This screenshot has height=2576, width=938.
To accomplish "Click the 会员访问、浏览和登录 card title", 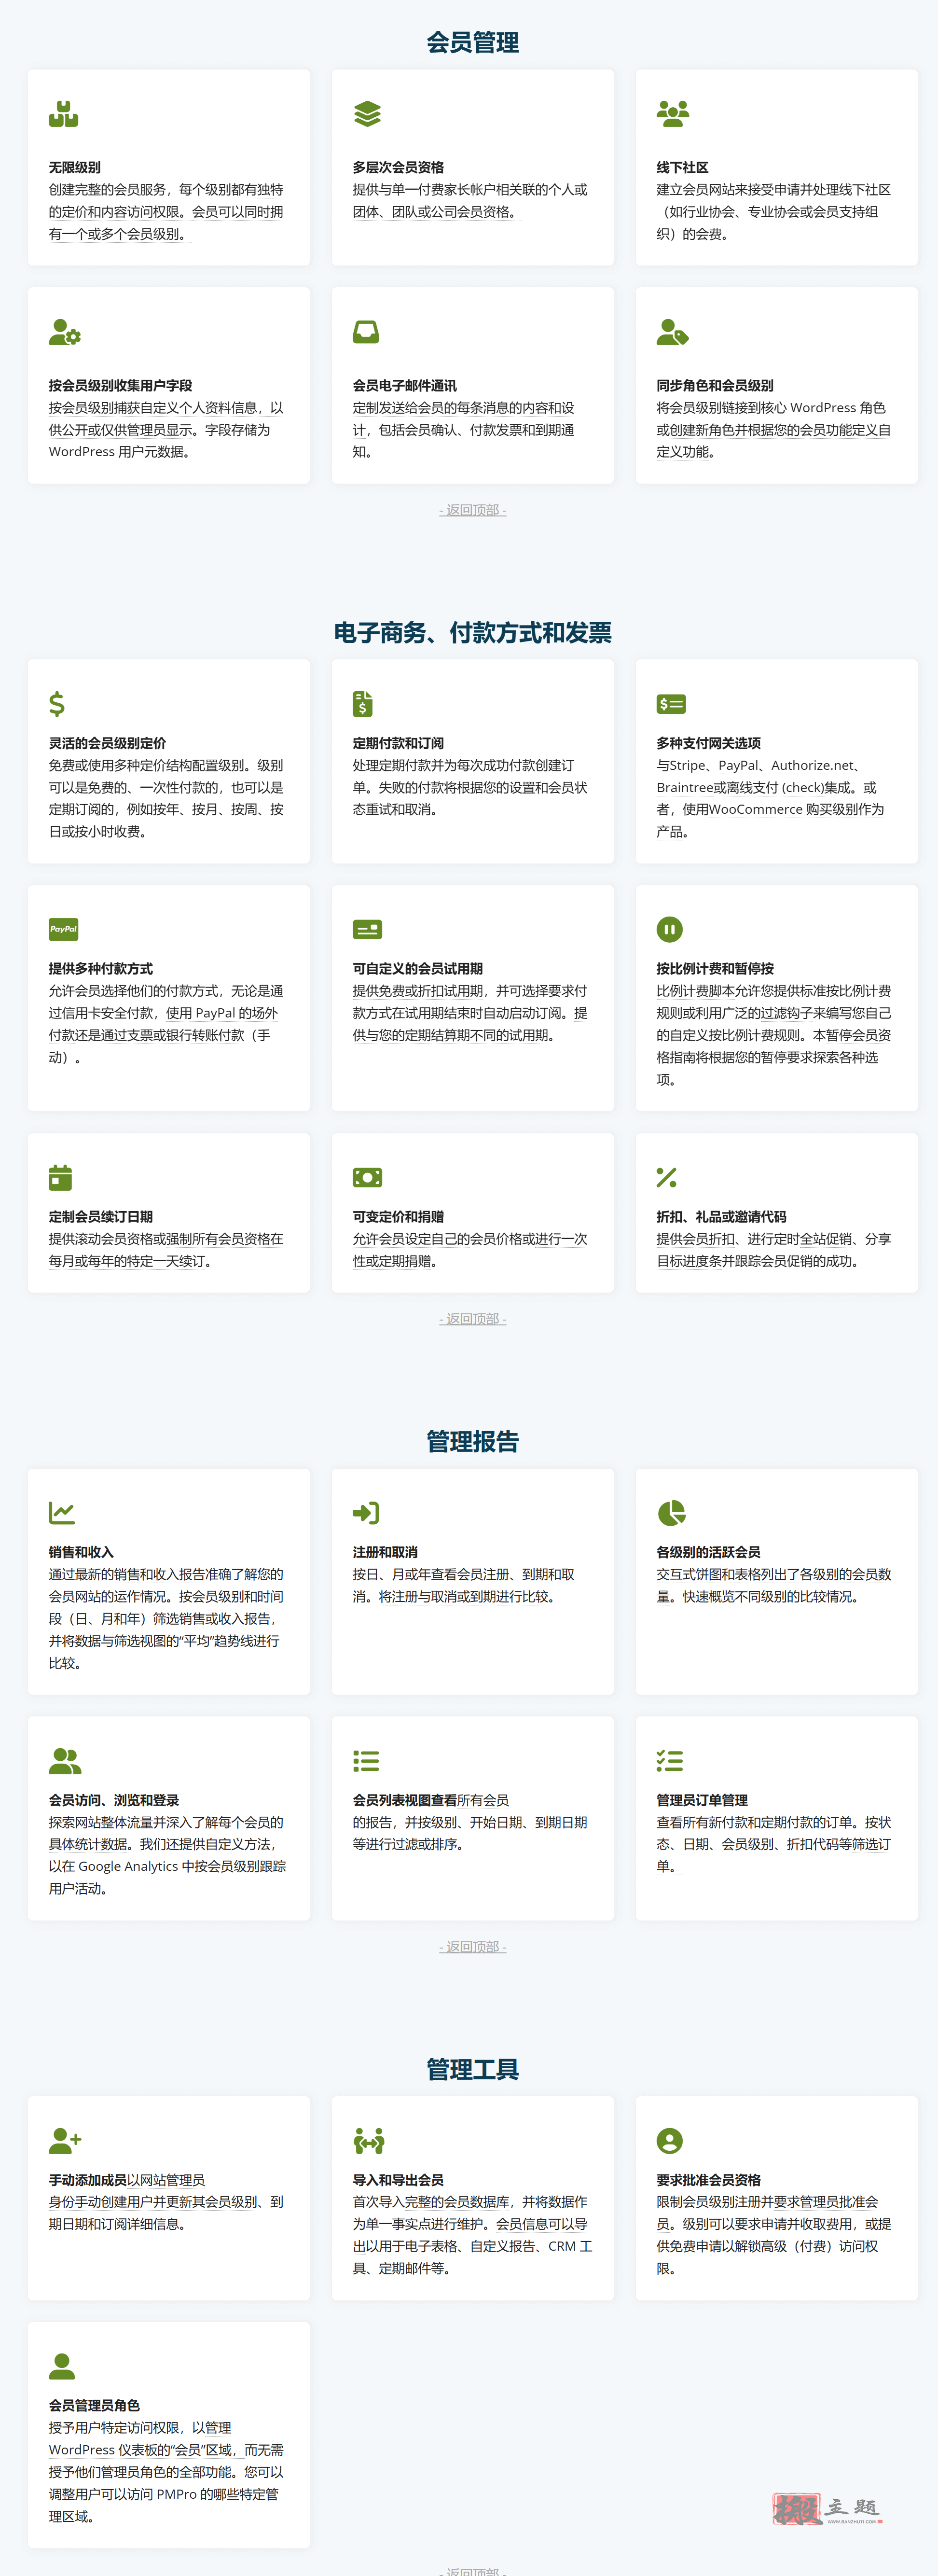I will pos(114,1800).
